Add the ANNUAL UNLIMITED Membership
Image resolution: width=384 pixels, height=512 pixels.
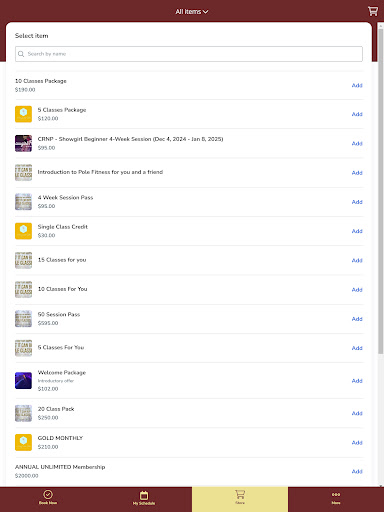(x=357, y=471)
